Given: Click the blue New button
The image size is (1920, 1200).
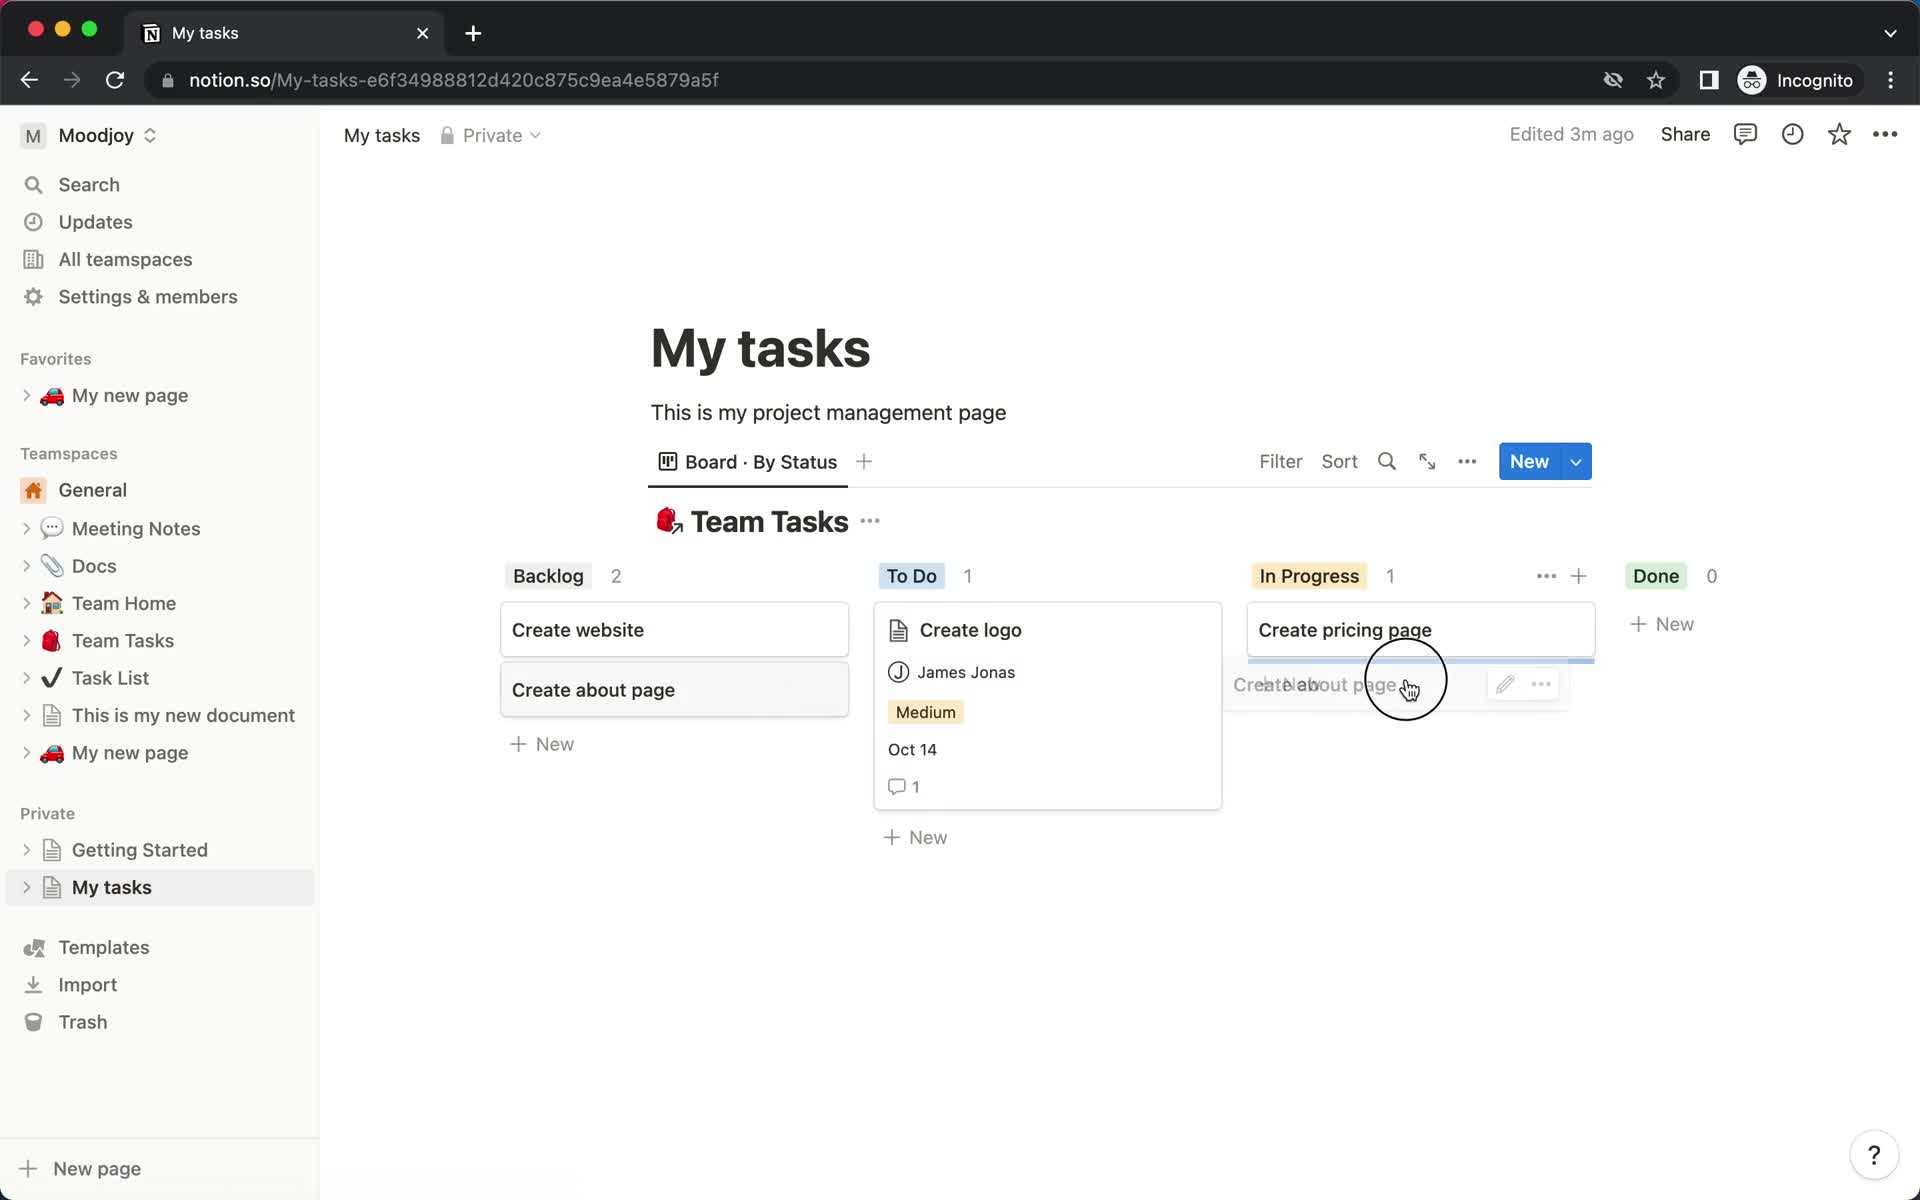Looking at the screenshot, I should point(1529,461).
